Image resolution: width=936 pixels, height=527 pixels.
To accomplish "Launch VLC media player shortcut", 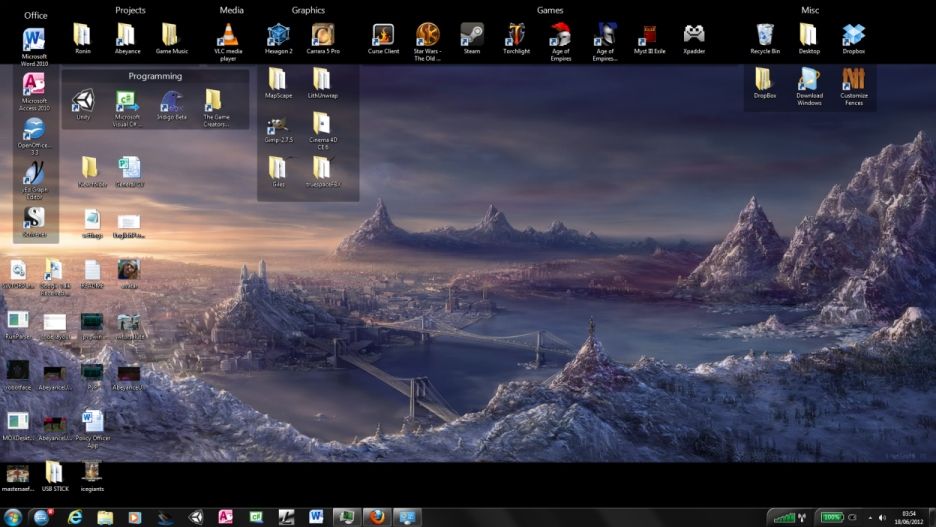I will pos(228,42).
